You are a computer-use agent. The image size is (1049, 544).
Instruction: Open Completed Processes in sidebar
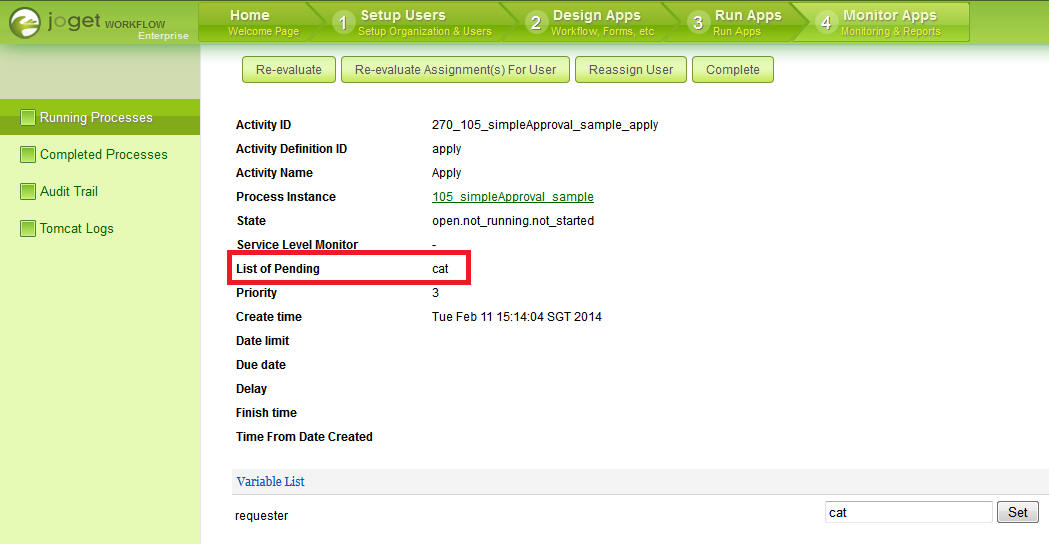pyautogui.click(x=104, y=155)
